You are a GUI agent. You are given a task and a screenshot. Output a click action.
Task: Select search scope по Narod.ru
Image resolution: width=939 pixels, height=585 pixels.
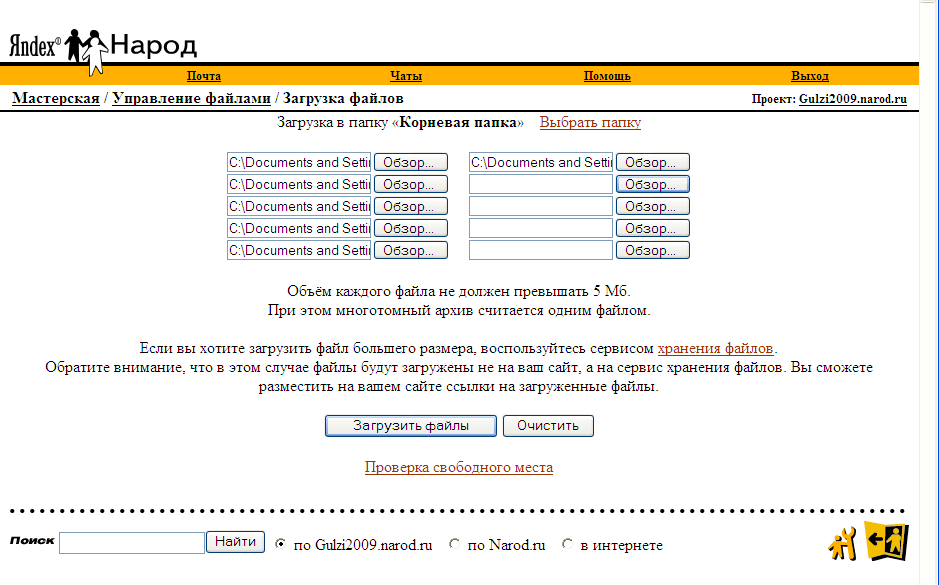point(455,544)
